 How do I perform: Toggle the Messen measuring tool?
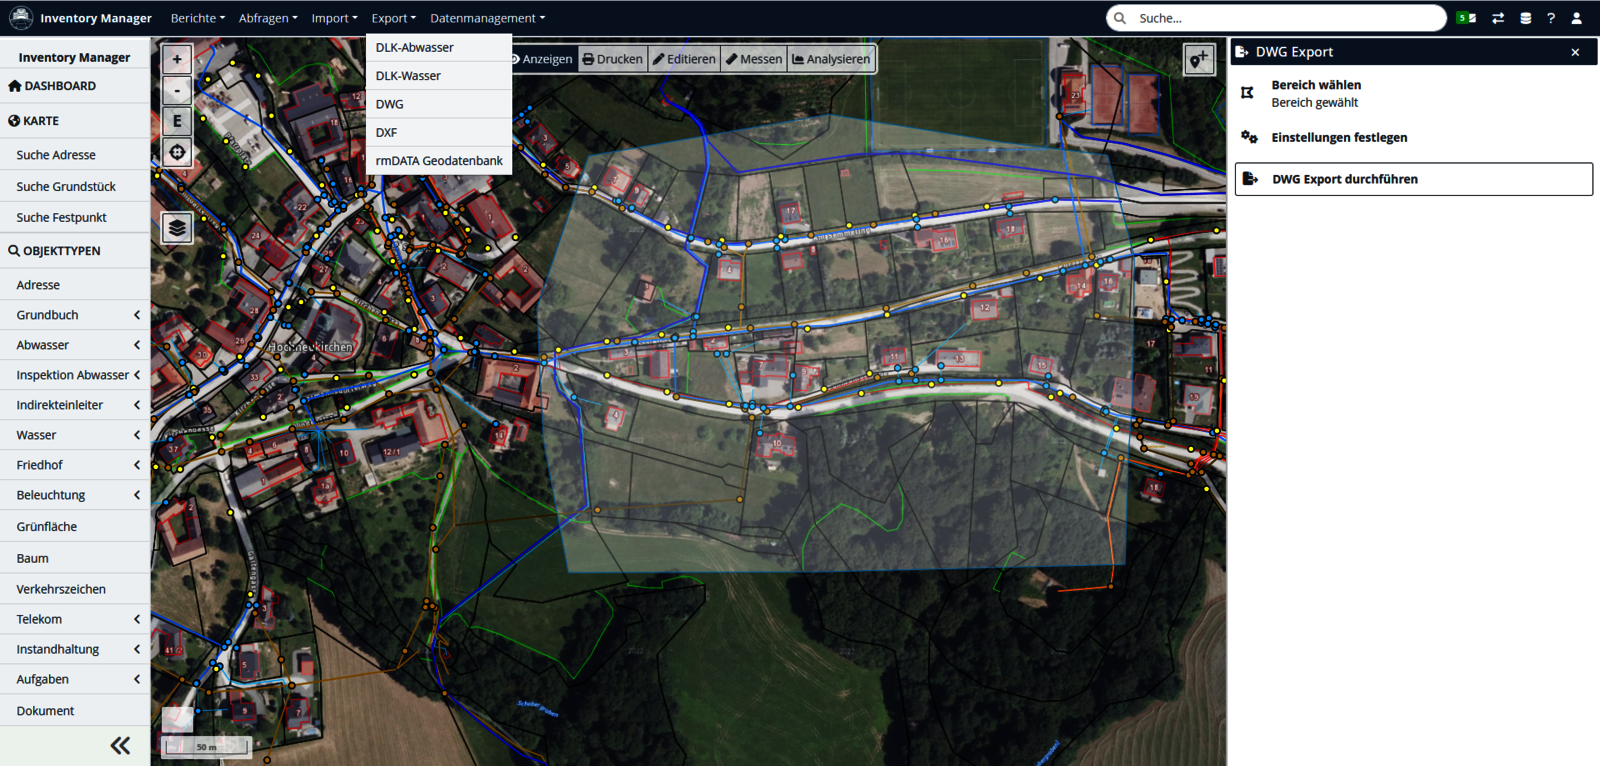[754, 59]
